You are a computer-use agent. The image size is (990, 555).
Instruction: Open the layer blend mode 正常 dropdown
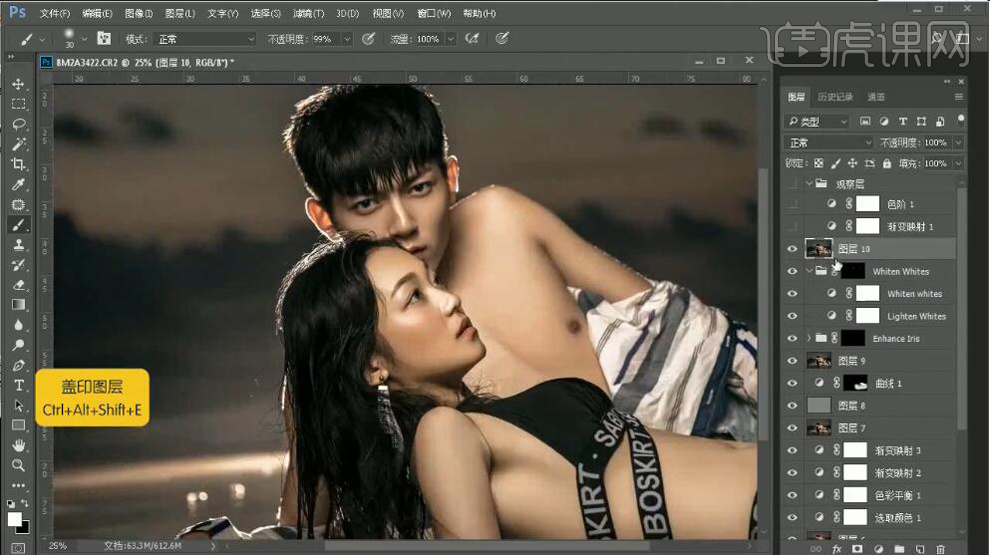click(x=828, y=143)
